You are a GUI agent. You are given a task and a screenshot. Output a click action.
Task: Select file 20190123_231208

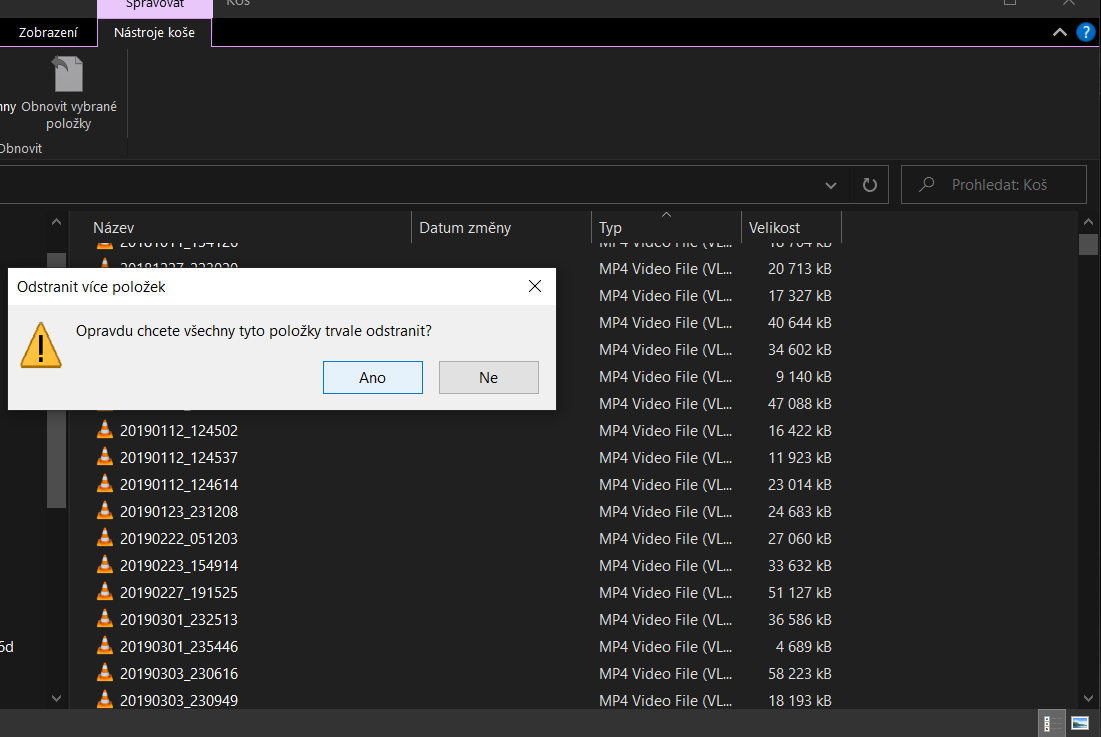point(178,512)
